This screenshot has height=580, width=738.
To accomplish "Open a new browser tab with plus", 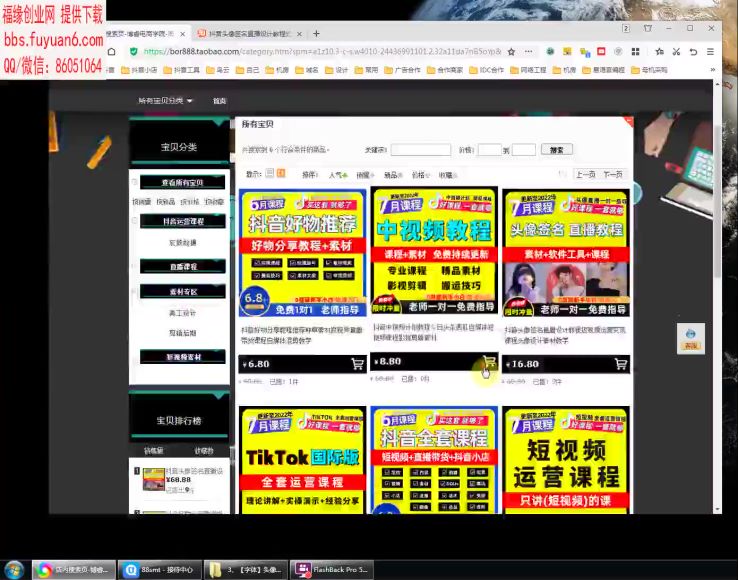I will click(x=316, y=33).
